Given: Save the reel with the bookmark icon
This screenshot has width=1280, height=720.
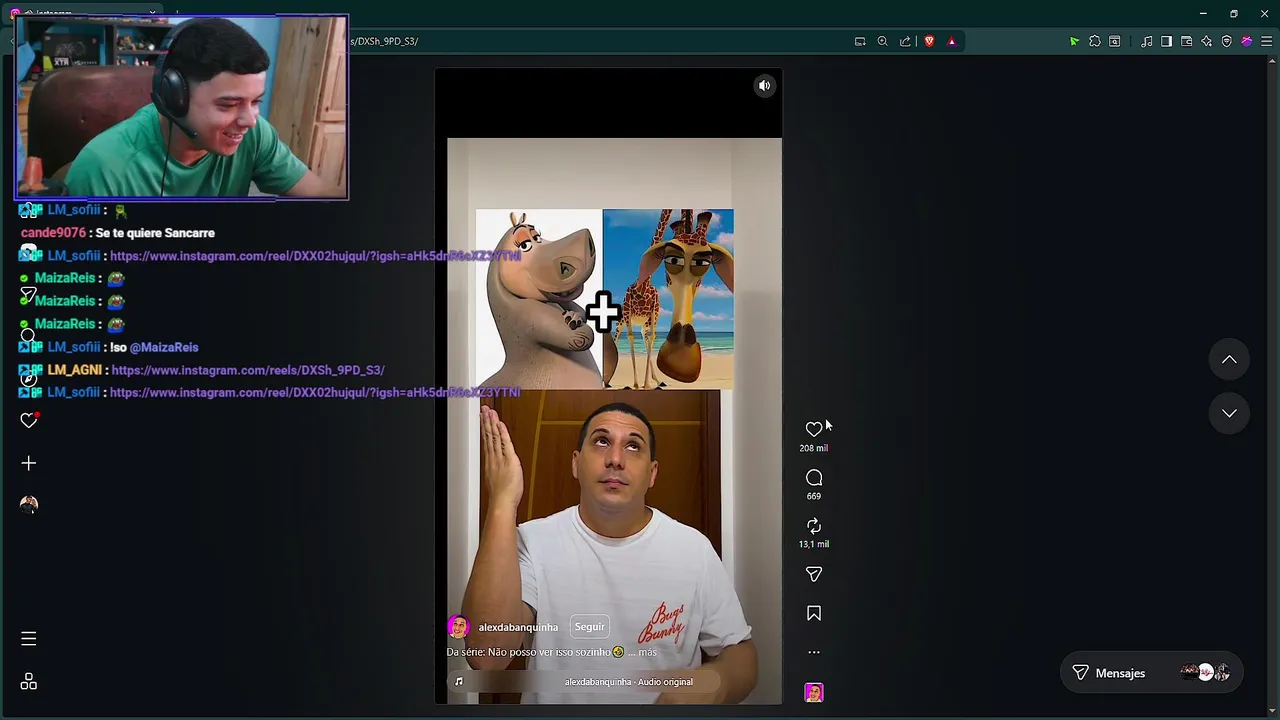Looking at the screenshot, I should [x=814, y=613].
